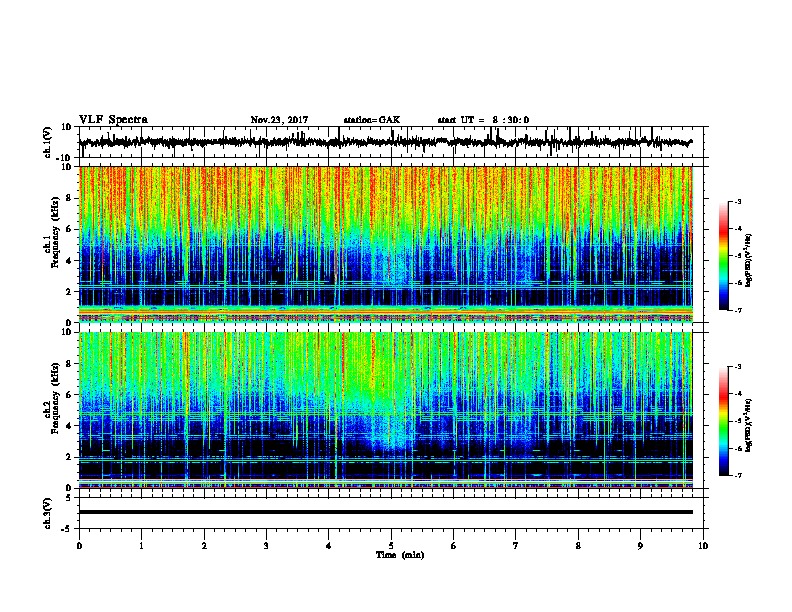Click the ch.1 spectrogram color scale bar
The width and height of the screenshot is (792, 612).
tap(724, 256)
